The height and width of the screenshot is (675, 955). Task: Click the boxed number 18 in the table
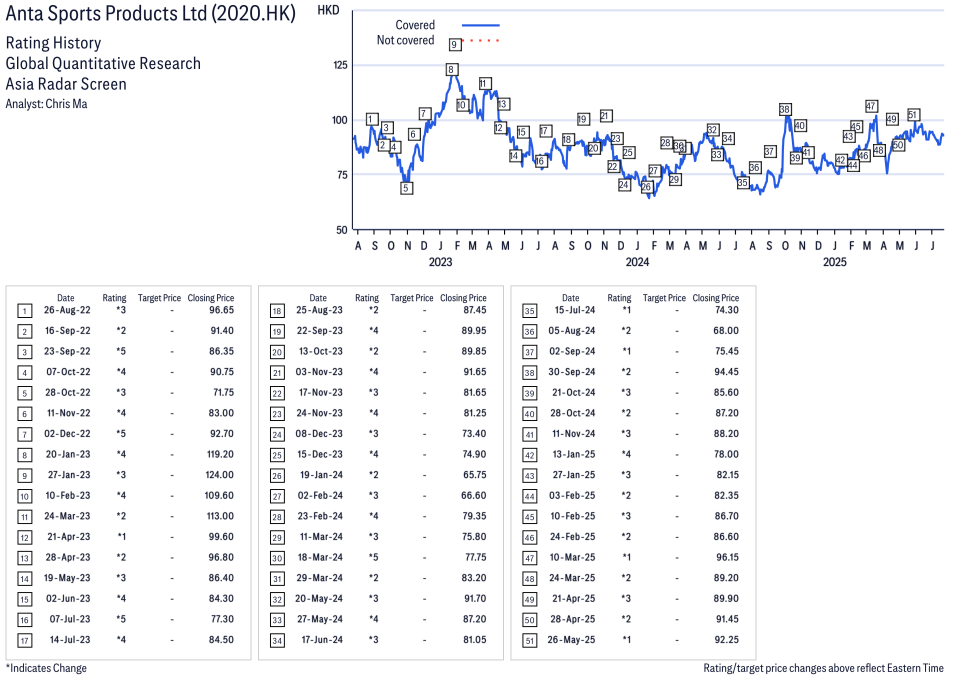point(277,311)
